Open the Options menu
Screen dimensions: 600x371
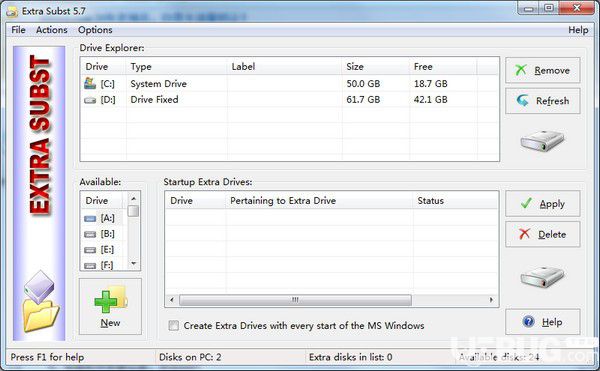[x=95, y=30]
